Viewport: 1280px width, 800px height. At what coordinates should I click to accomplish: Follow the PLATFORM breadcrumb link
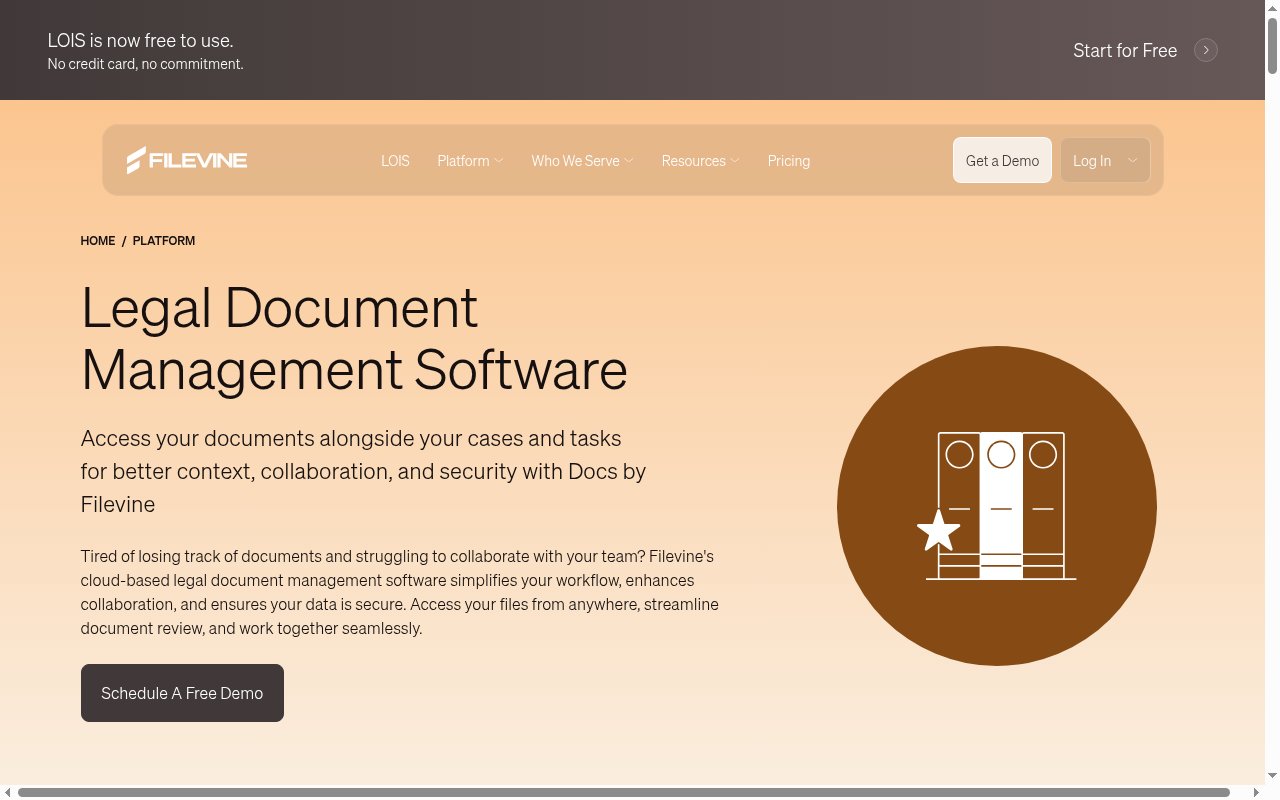click(164, 241)
